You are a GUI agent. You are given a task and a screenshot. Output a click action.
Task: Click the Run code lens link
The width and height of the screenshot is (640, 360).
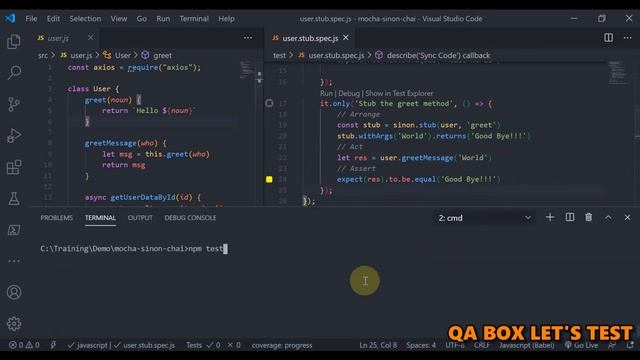click(x=326, y=93)
